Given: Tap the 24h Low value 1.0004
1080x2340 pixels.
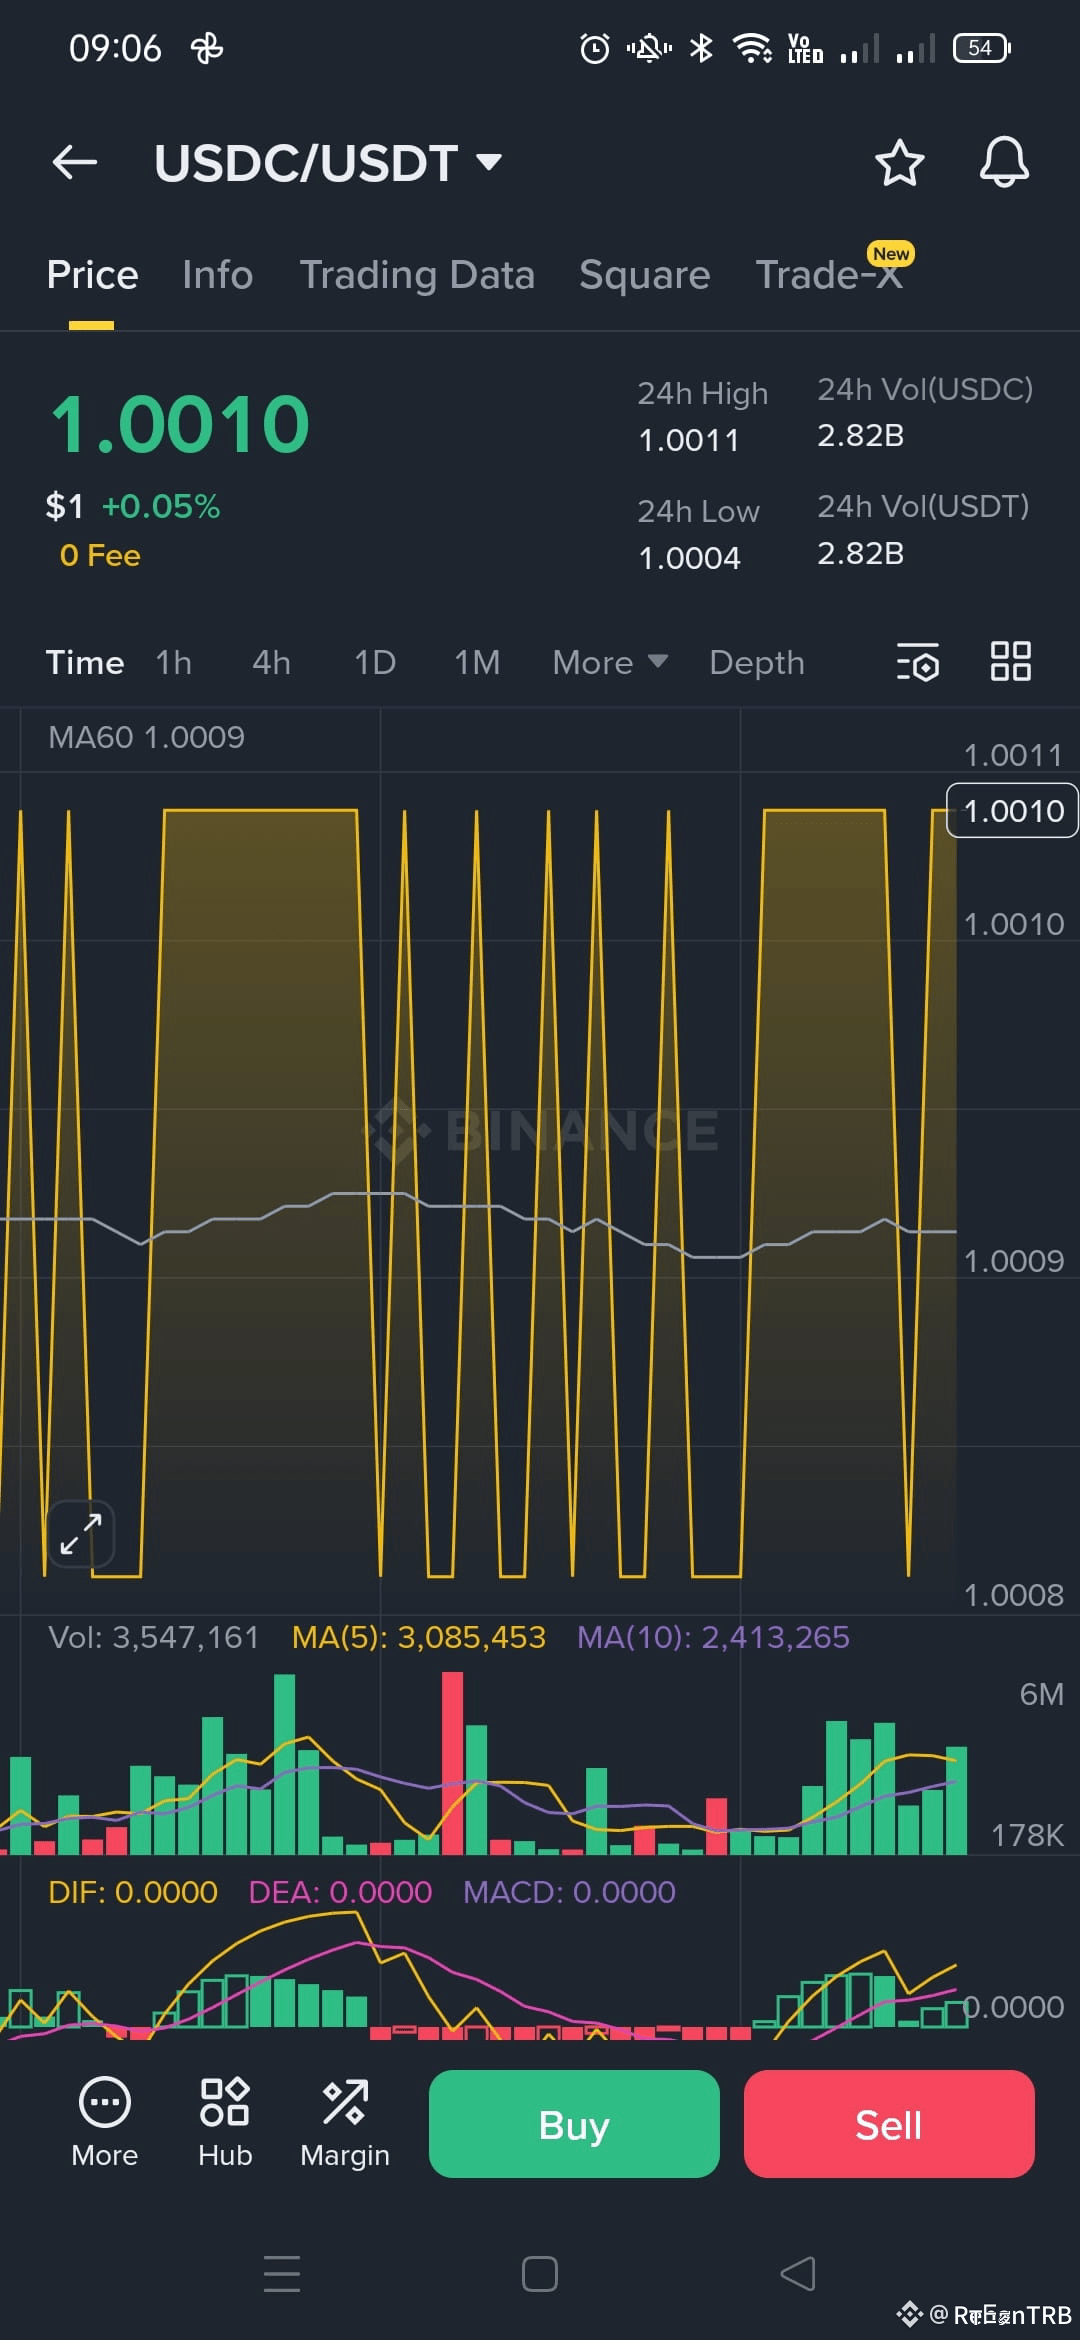Looking at the screenshot, I should click(x=689, y=558).
